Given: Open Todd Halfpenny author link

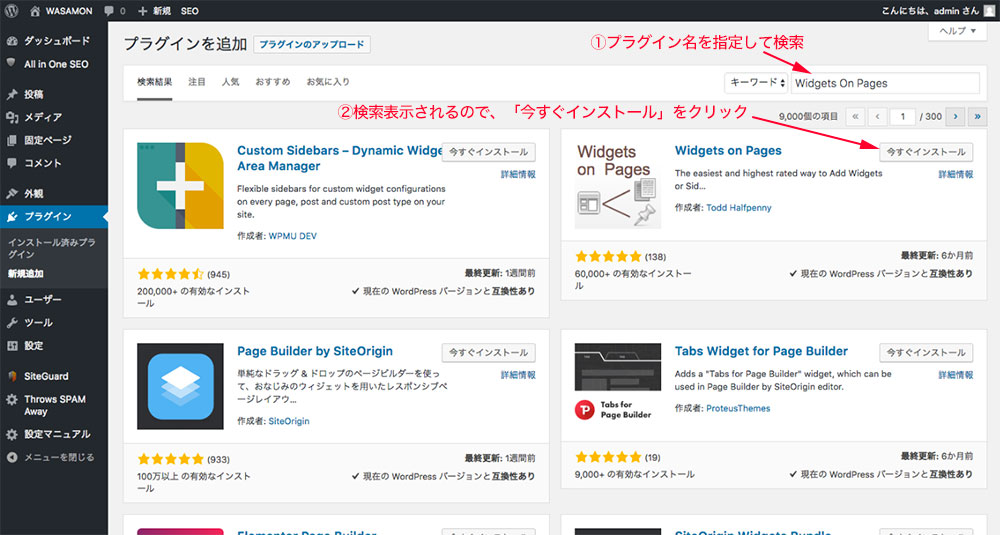Looking at the screenshot, I should coord(739,208).
